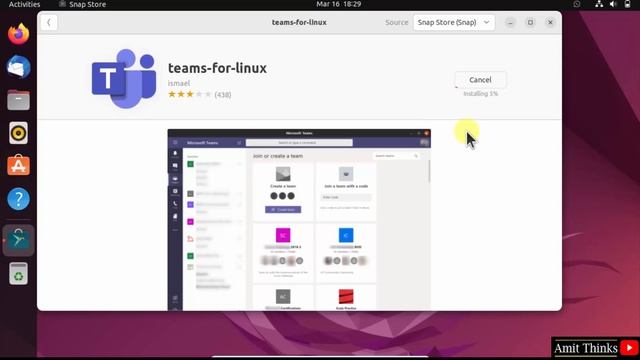Image resolution: width=640 pixels, height=360 pixels.
Task: Open the Trash from the dock
Action: (x=18, y=273)
